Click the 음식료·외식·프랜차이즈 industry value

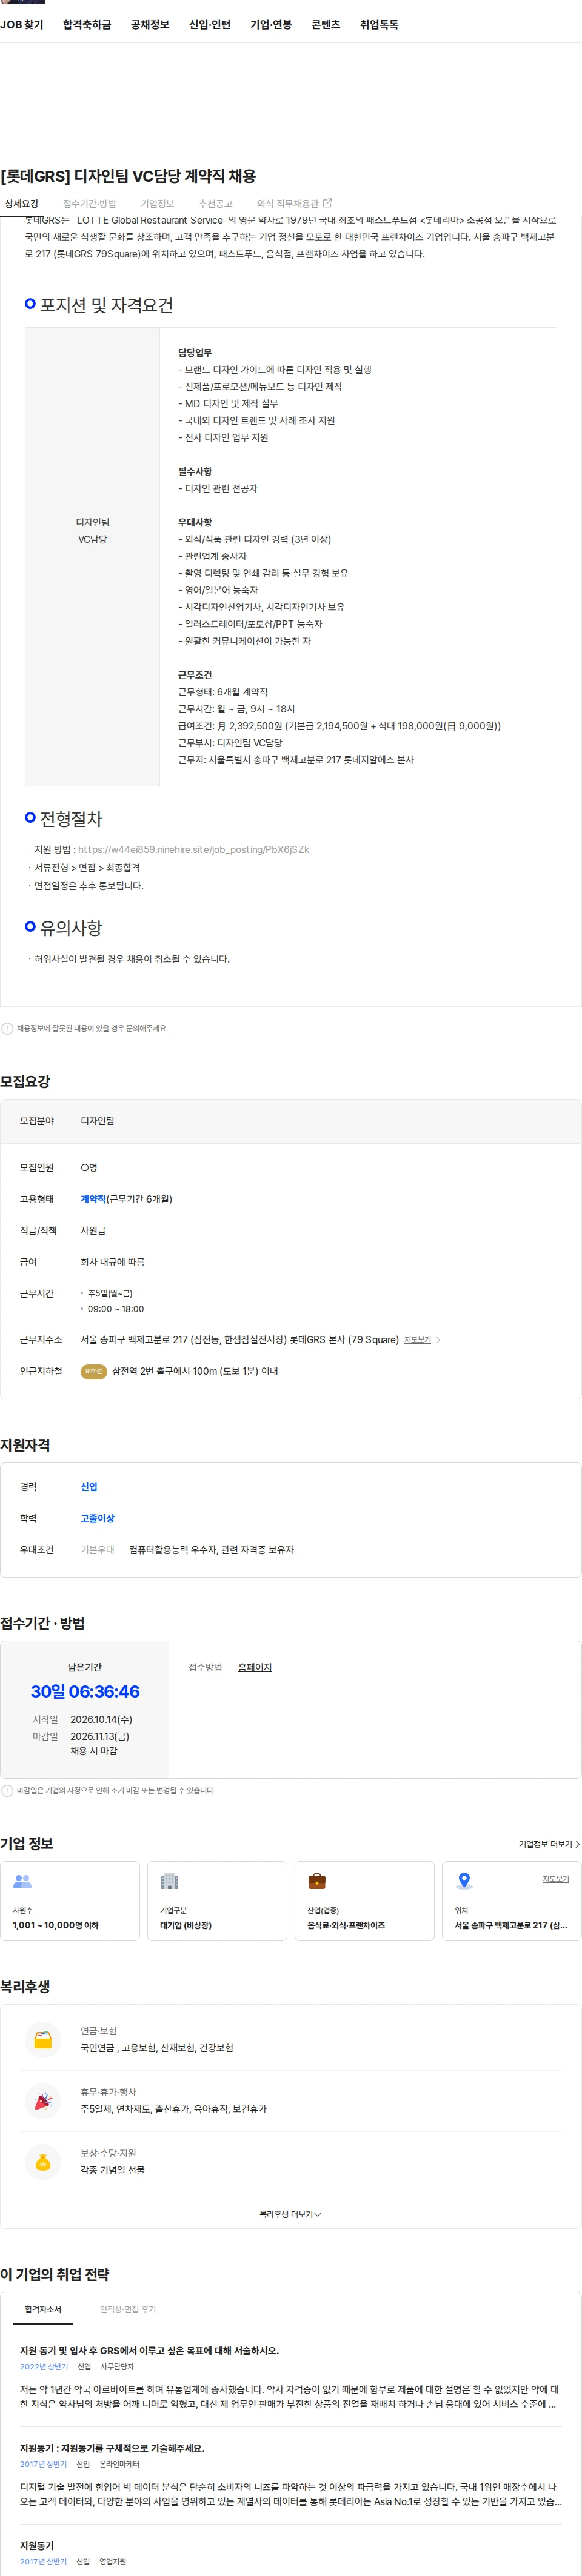point(345,1925)
